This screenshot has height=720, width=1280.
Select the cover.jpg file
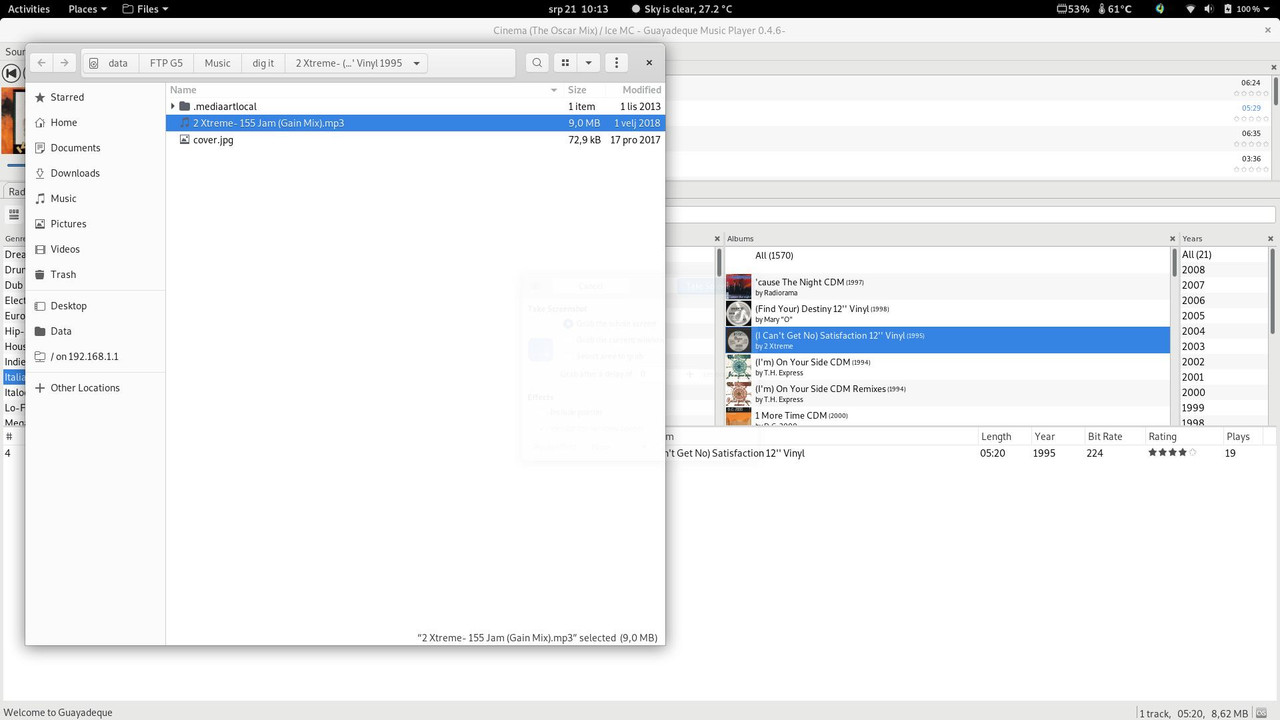(x=415, y=140)
